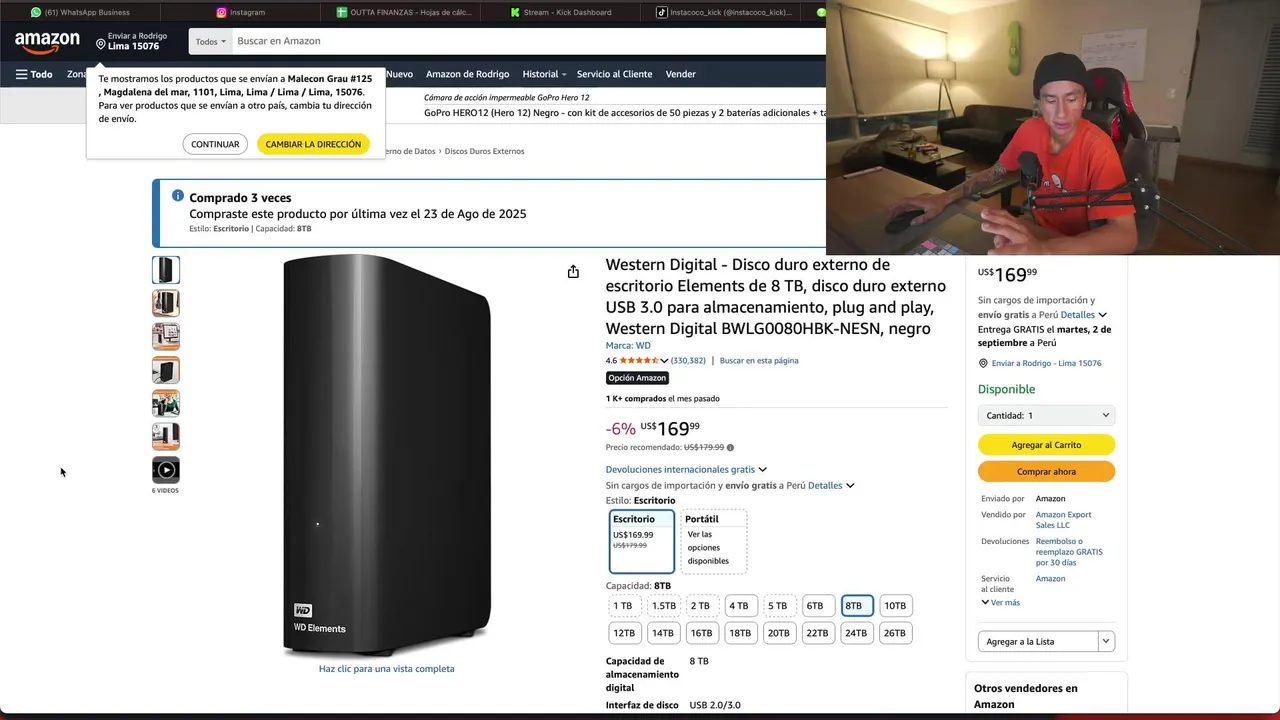
Task: Play the product video thumbnail
Action: tap(166, 469)
